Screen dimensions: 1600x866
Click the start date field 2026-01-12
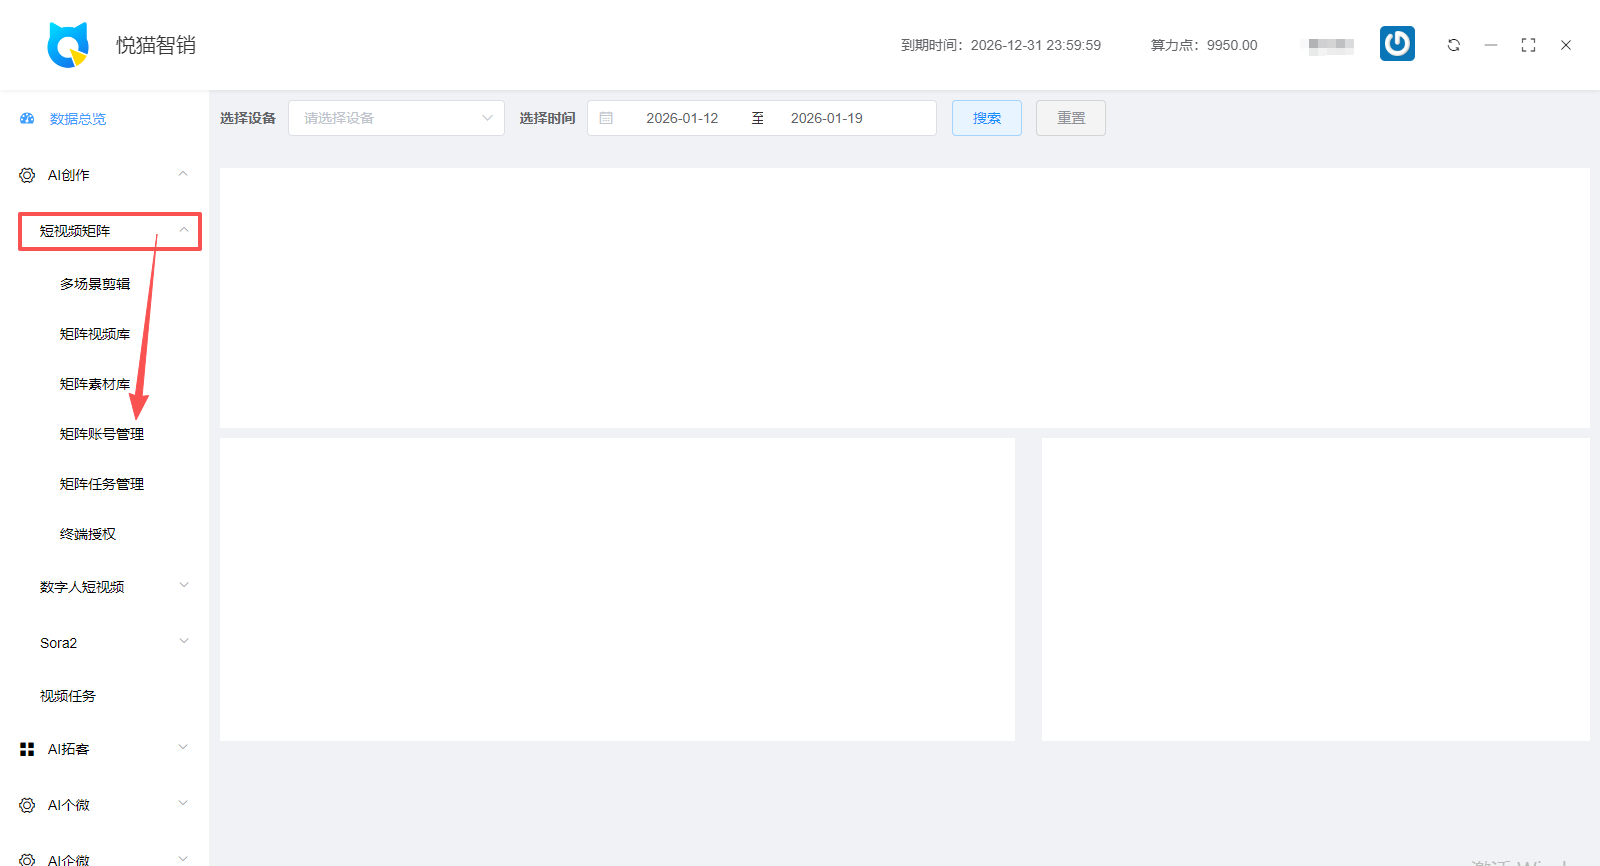pos(682,118)
